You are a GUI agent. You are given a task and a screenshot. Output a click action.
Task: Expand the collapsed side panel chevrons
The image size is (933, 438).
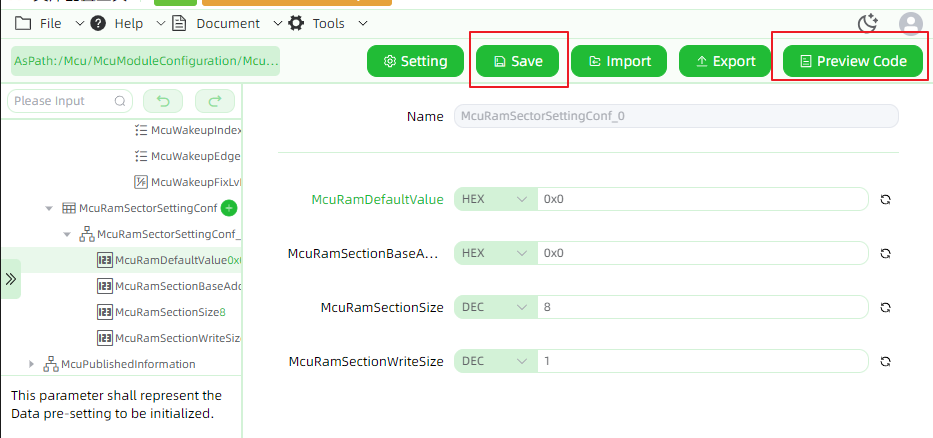click(x=11, y=279)
